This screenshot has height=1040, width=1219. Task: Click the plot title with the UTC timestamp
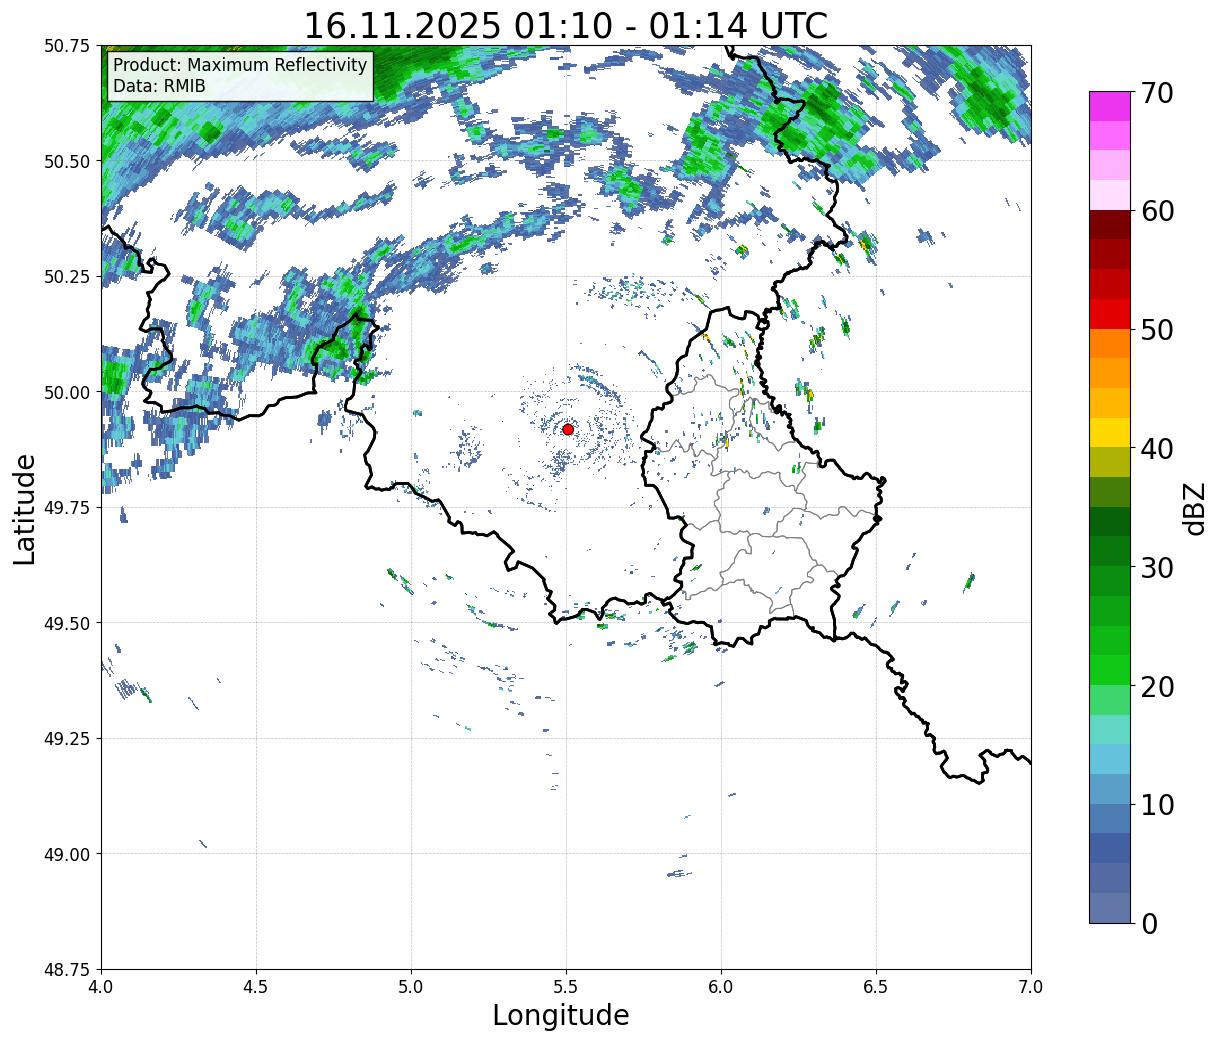tap(566, 25)
